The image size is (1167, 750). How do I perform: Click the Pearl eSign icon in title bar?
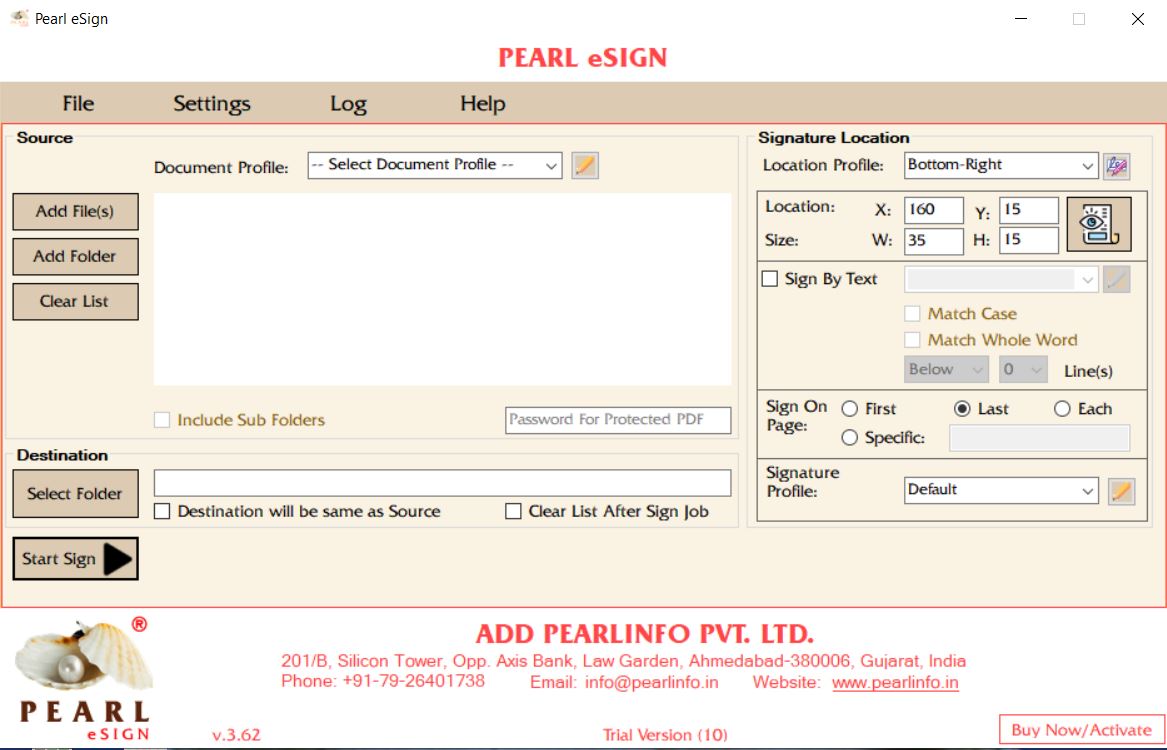pyautogui.click(x=18, y=17)
